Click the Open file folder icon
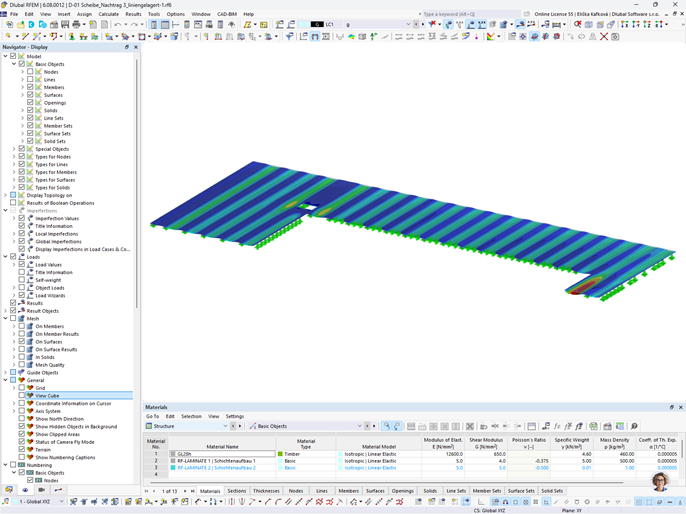Screen dimensions: 686x514 (21, 24)
